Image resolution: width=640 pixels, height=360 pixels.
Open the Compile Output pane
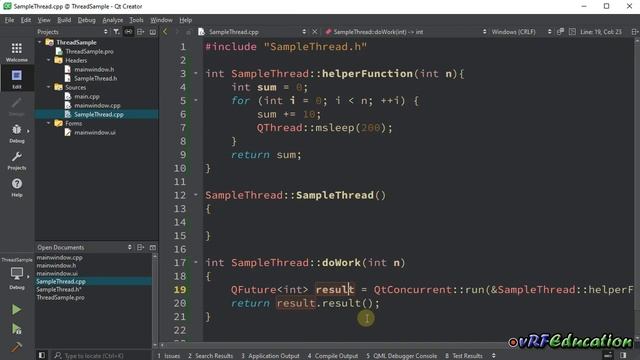pos(333,356)
